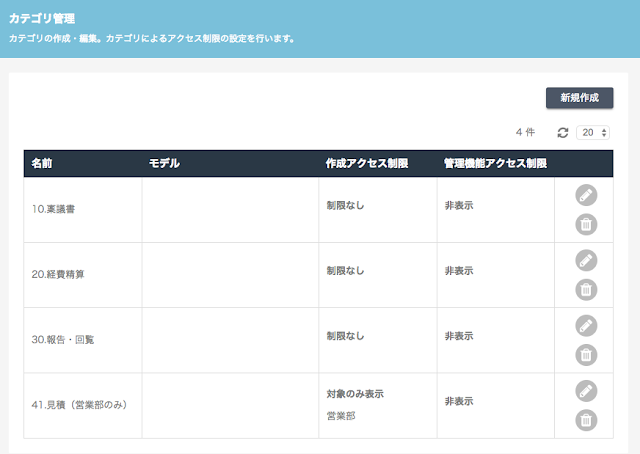This screenshot has width=640, height=454.
Task: Delete the 30.報告・回覧 category with trash icon
Action: click(x=586, y=355)
